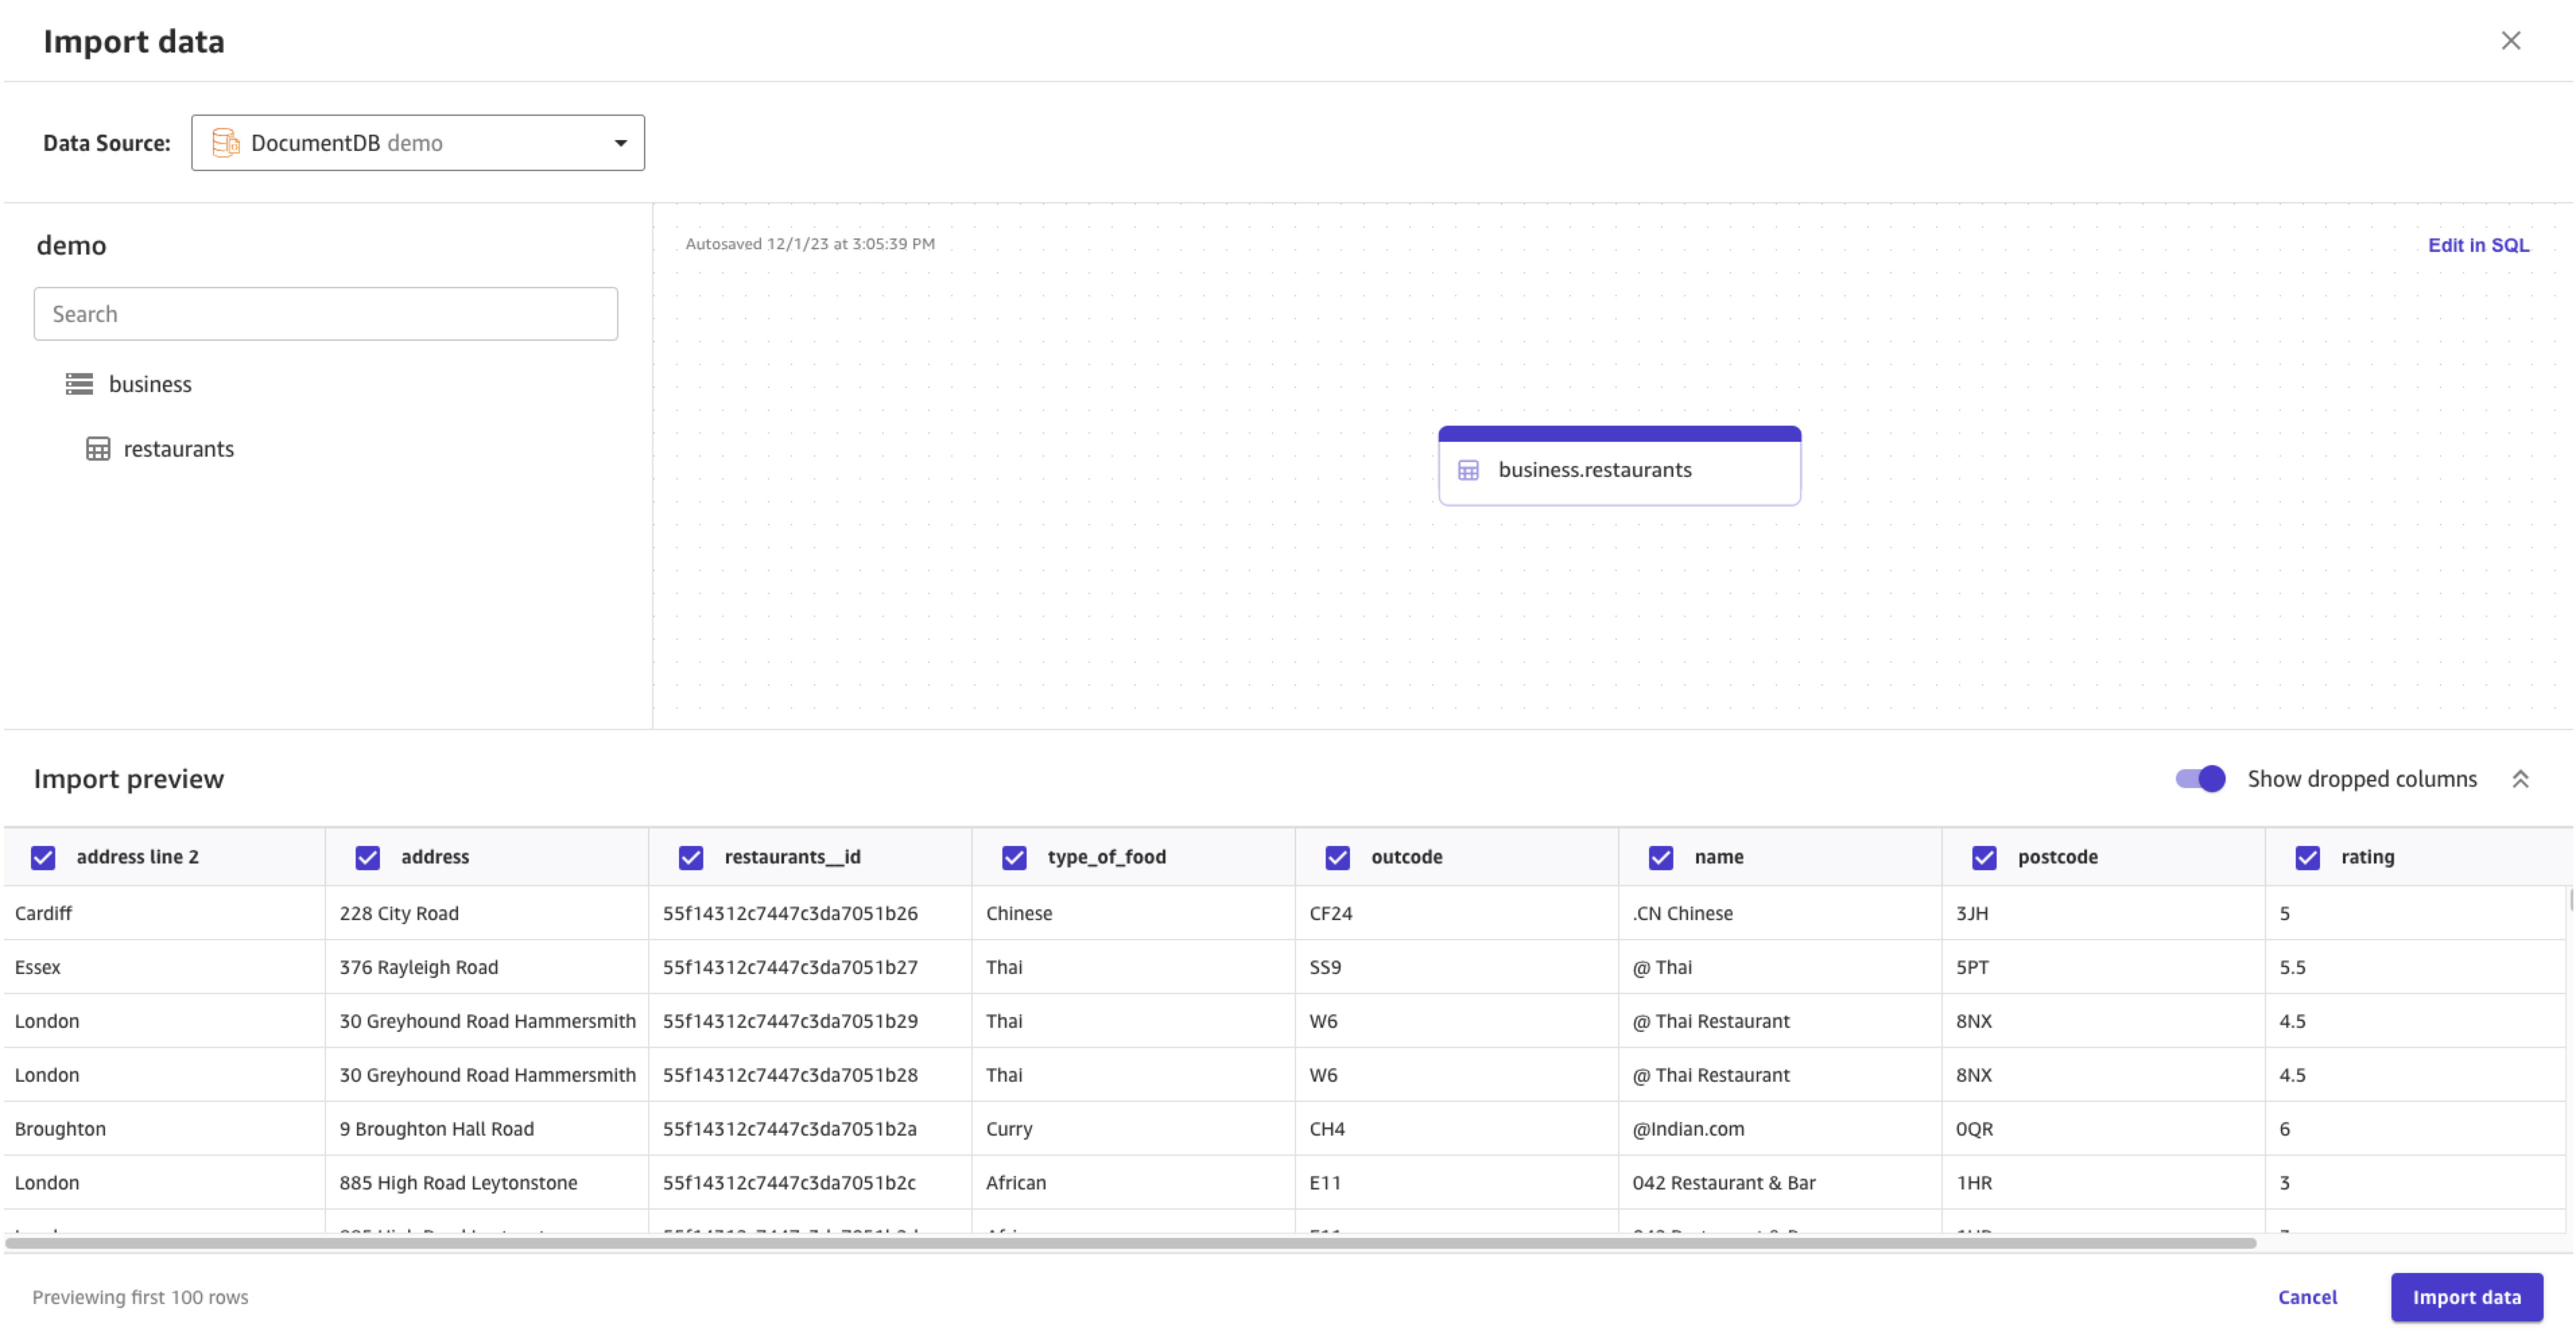Click the restaurants table grid icon
The image size is (2576, 1339).
pos(98,449)
